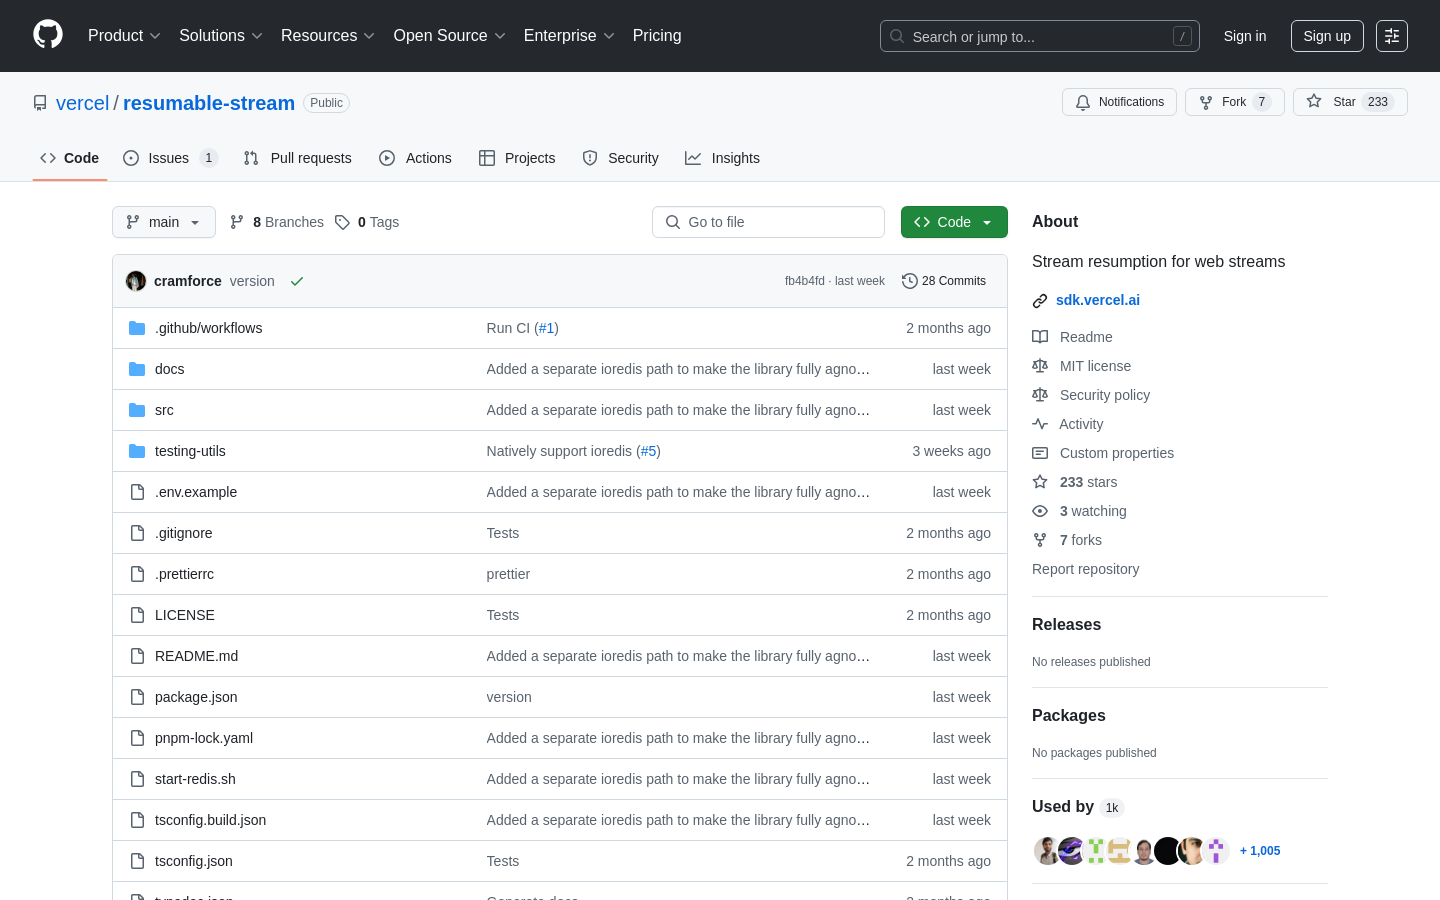Open the src folder
The image size is (1440, 900).
coord(164,410)
